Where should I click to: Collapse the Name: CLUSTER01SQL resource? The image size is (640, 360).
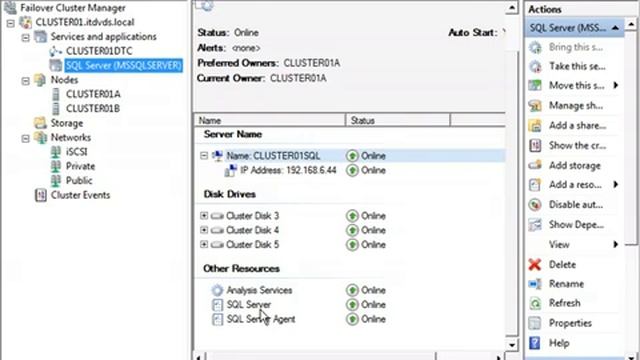[x=204, y=156]
